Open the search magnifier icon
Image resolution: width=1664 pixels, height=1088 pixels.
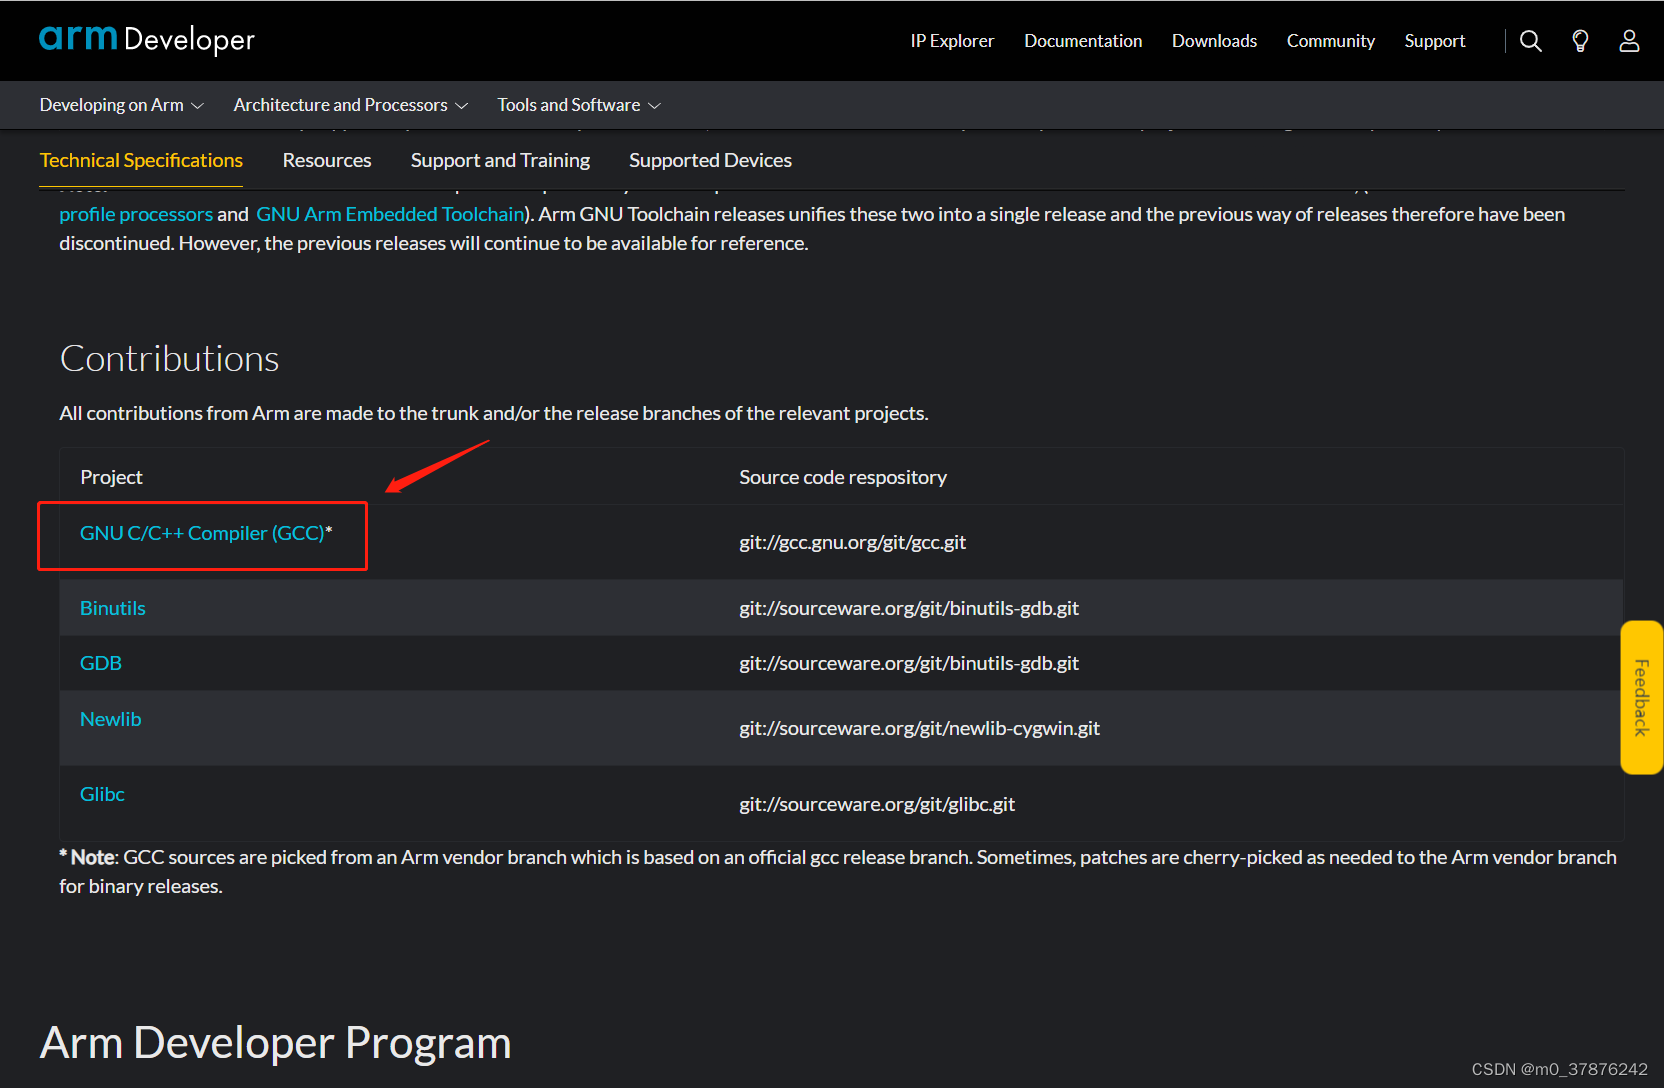pyautogui.click(x=1530, y=41)
